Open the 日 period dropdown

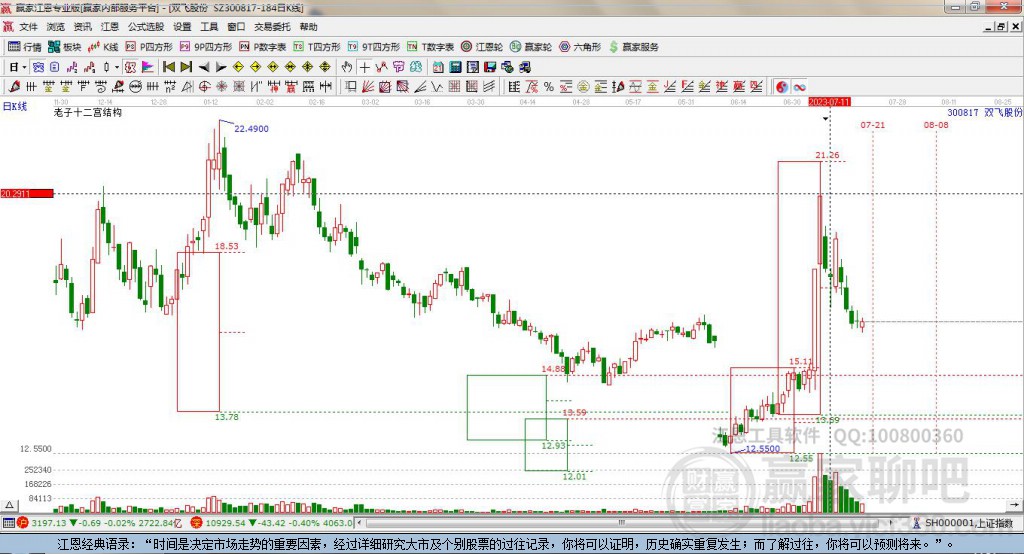click(17, 67)
